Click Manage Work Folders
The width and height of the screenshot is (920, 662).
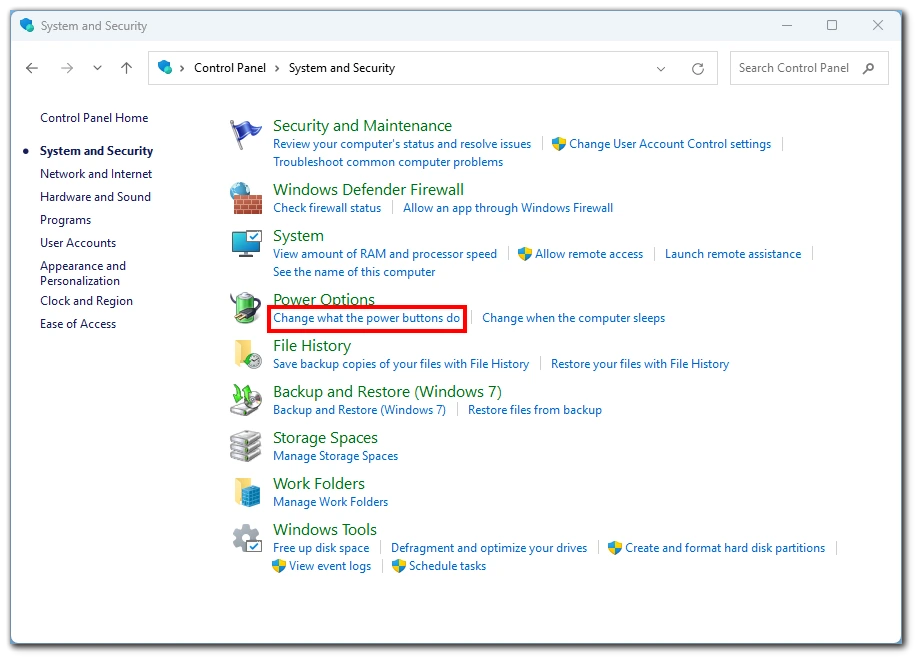coord(330,502)
